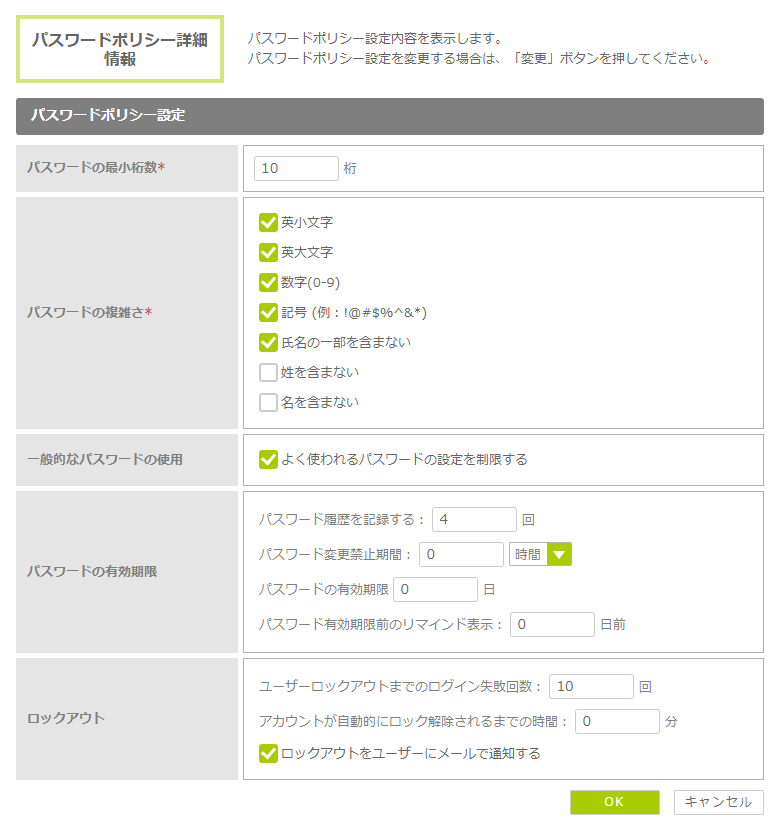Click the パスワード履歴を記録する count field
The width and height of the screenshot is (776, 825).
(x=474, y=519)
